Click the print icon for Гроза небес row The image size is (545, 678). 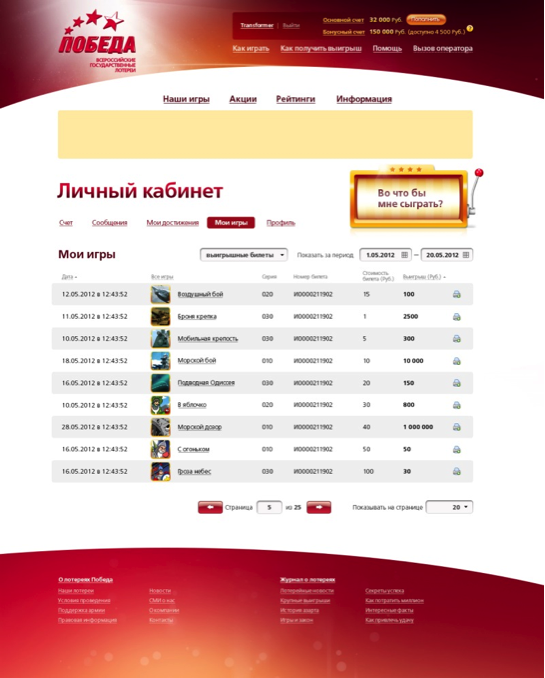pyautogui.click(x=456, y=471)
